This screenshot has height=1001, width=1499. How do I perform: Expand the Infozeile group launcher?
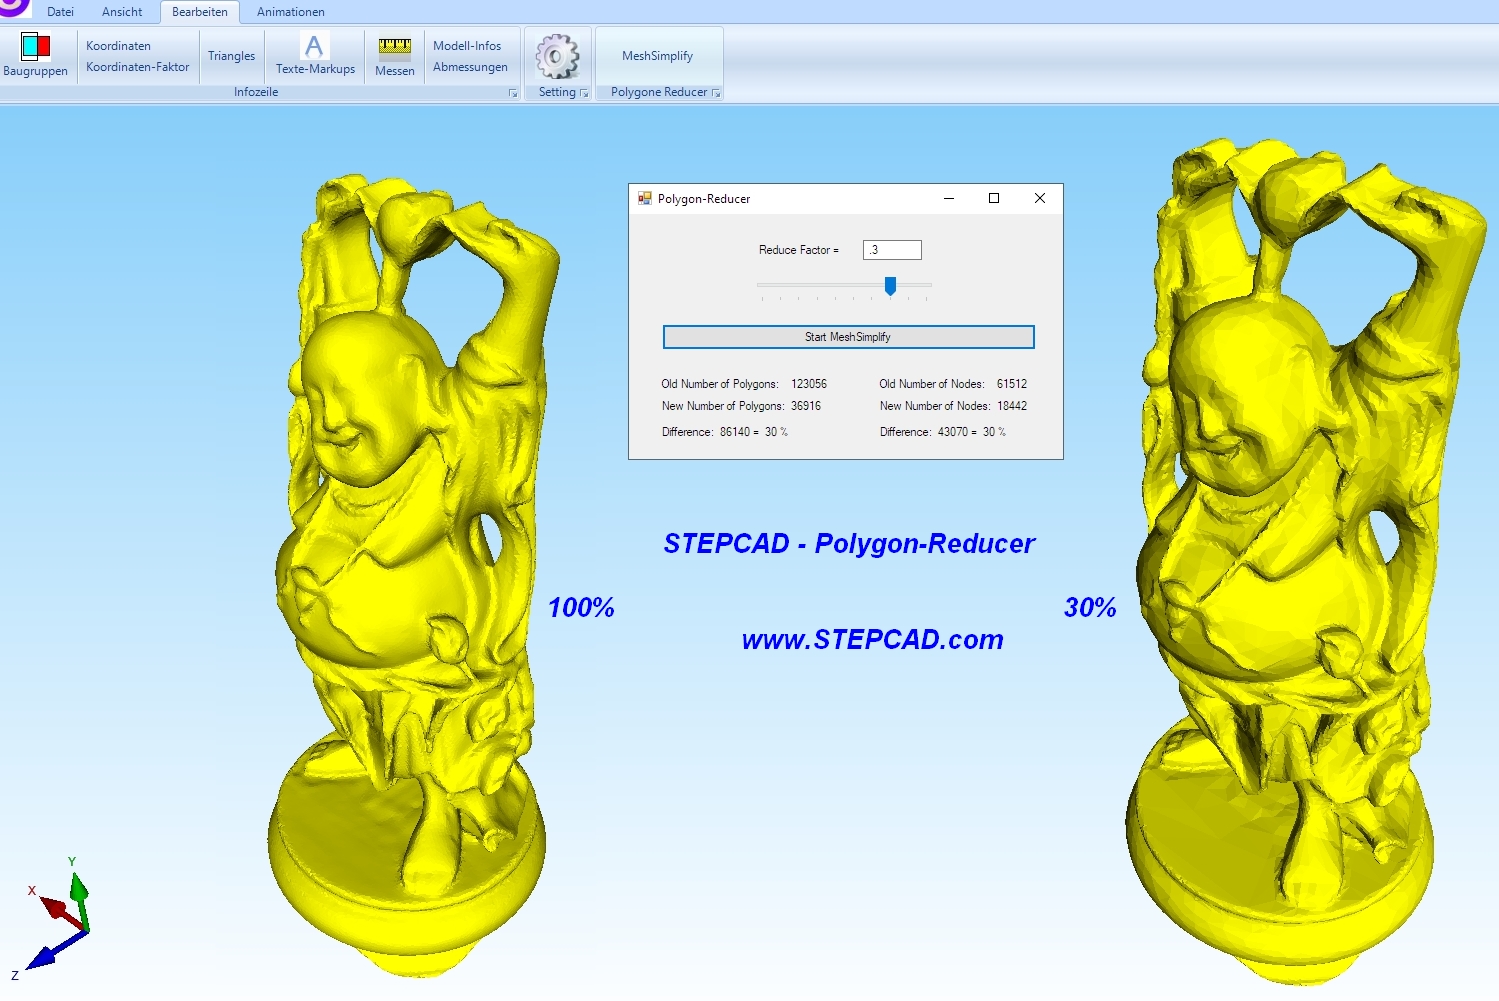click(x=513, y=93)
